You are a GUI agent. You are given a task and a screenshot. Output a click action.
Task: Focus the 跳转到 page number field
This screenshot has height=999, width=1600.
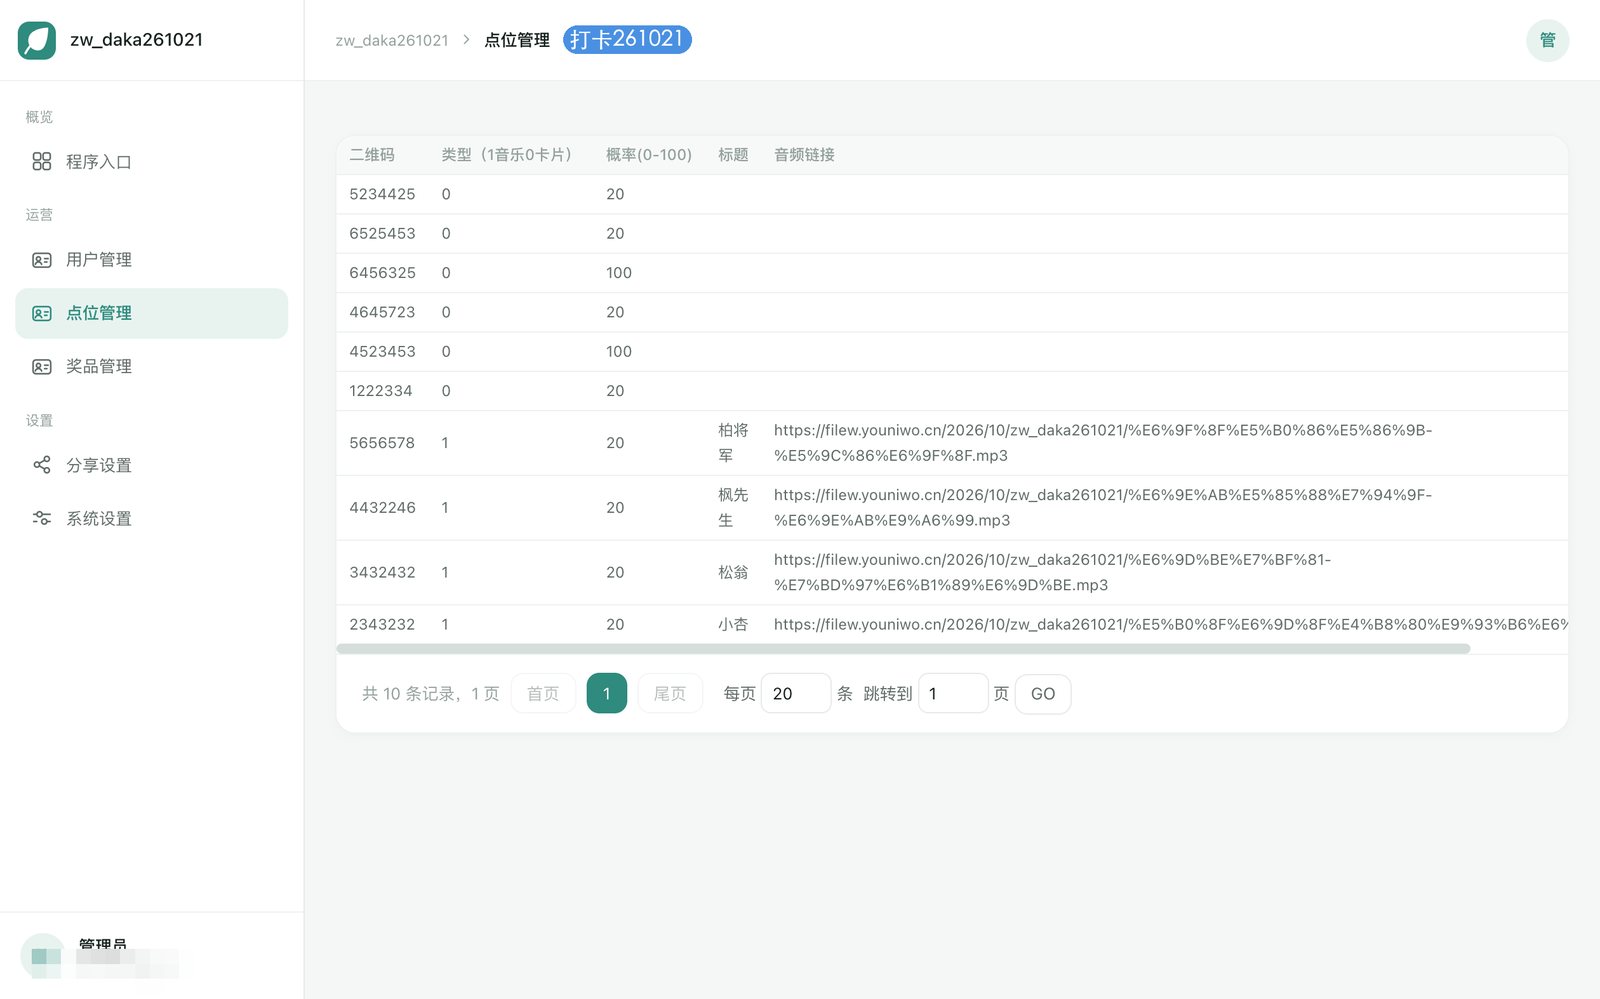pos(953,693)
